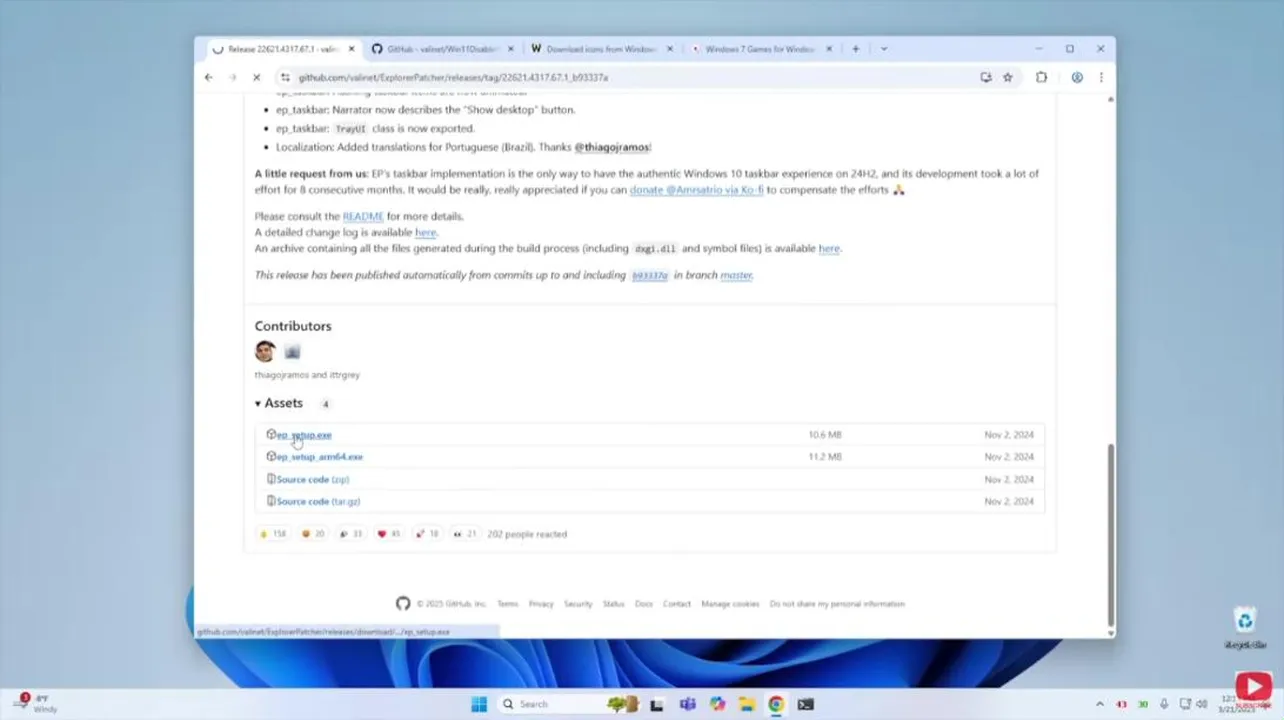This screenshot has width=1284, height=720.
Task: Click the address bar URL
Action: pyautogui.click(x=453, y=77)
